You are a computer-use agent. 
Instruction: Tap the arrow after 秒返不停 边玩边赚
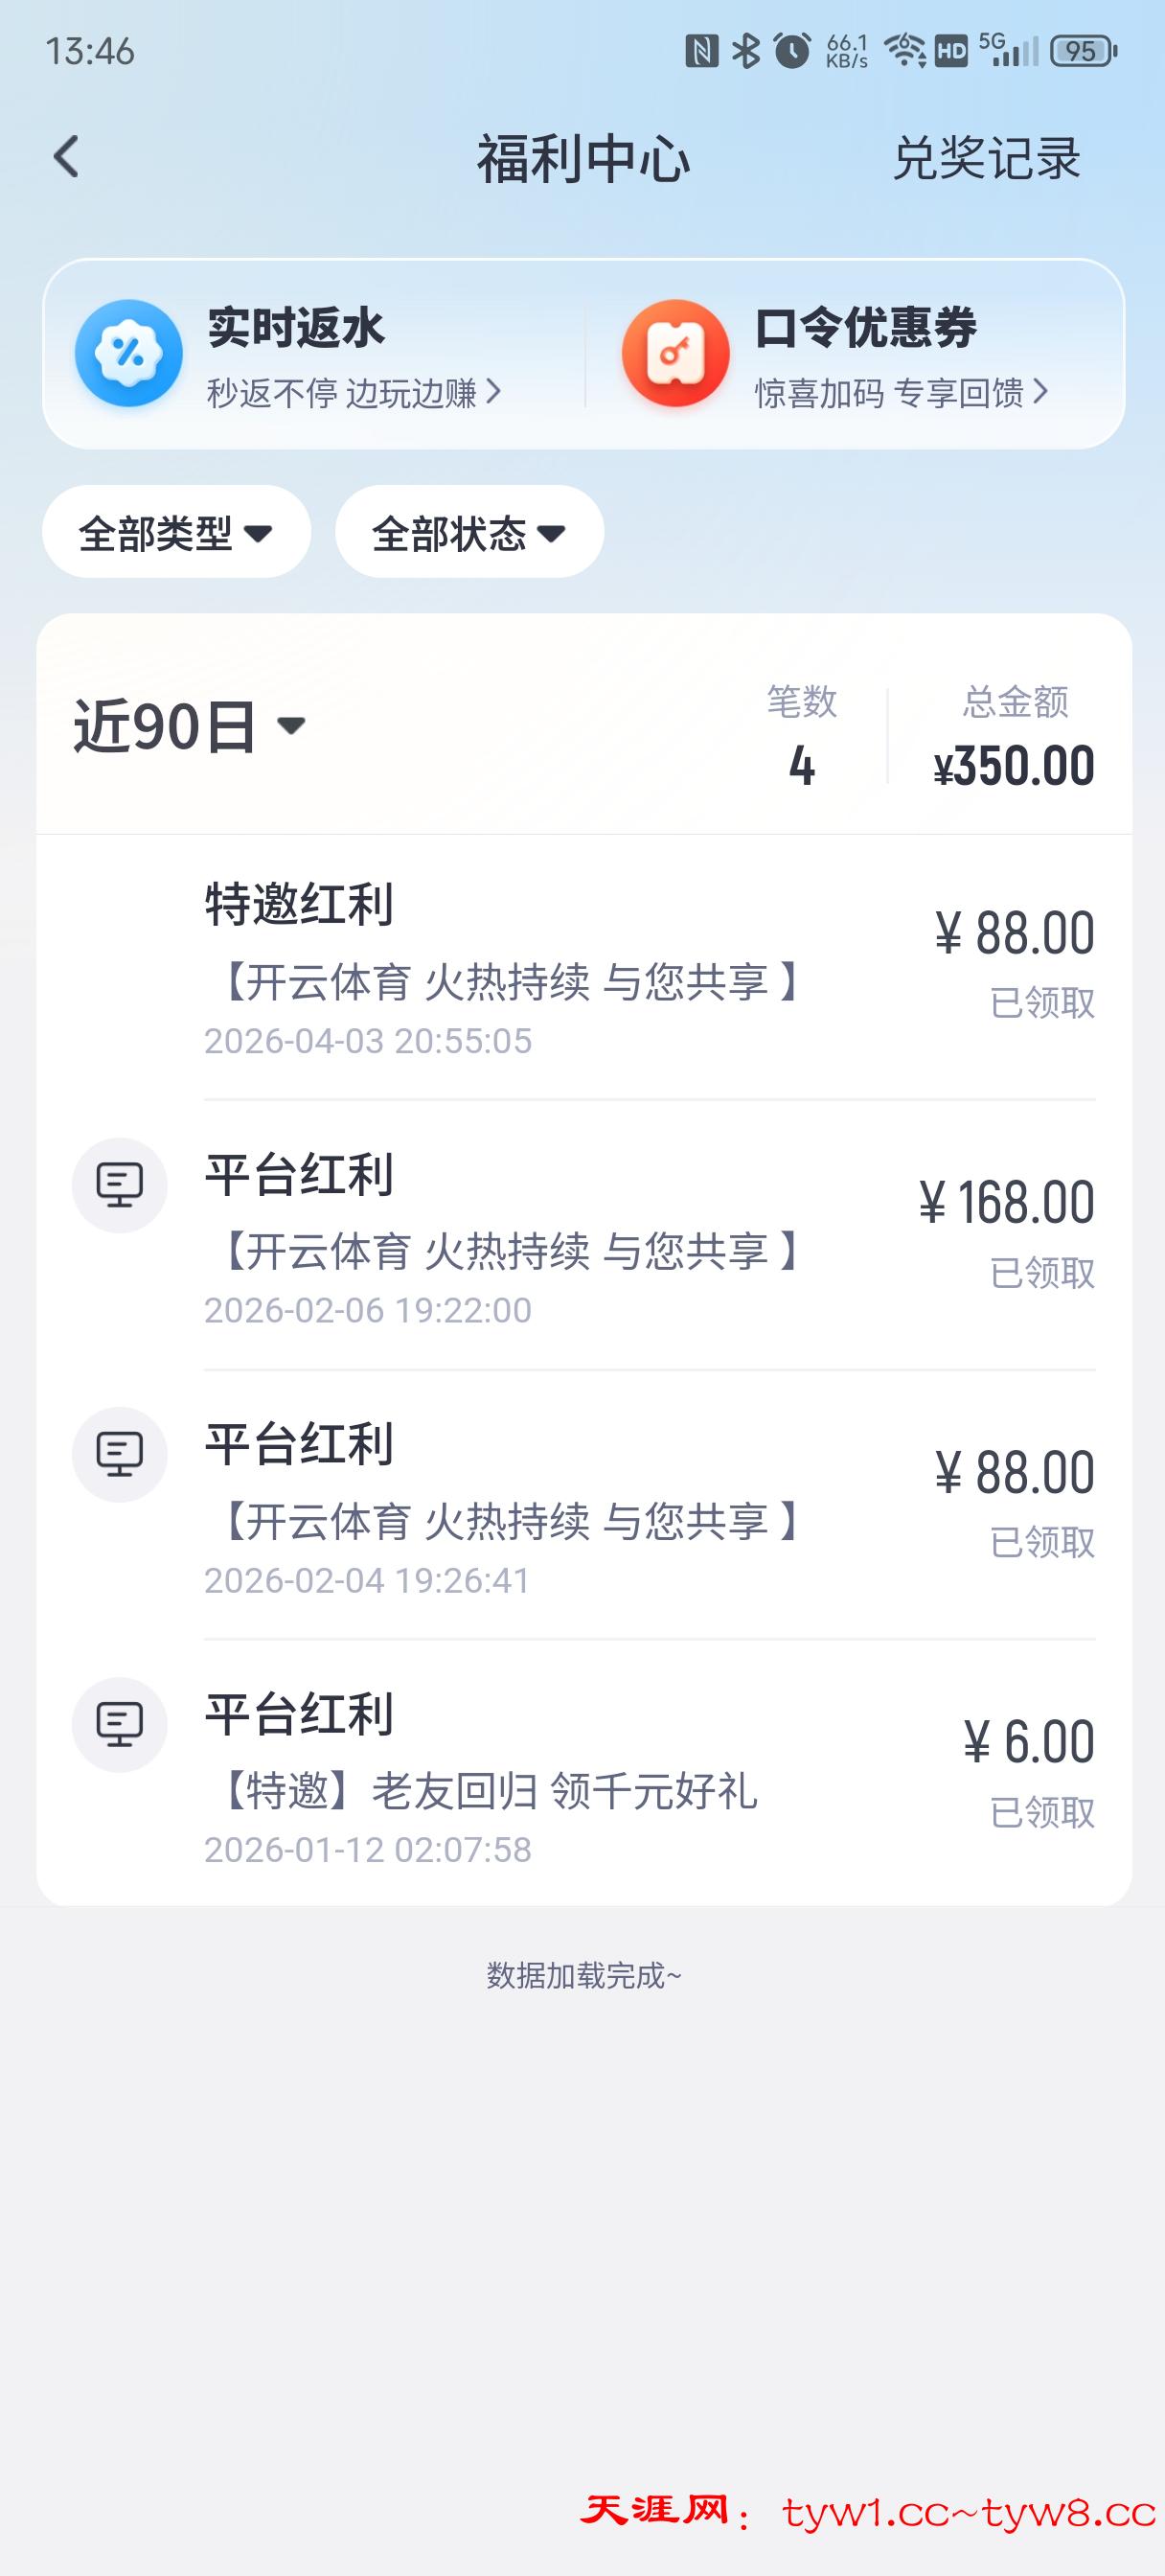tap(493, 392)
